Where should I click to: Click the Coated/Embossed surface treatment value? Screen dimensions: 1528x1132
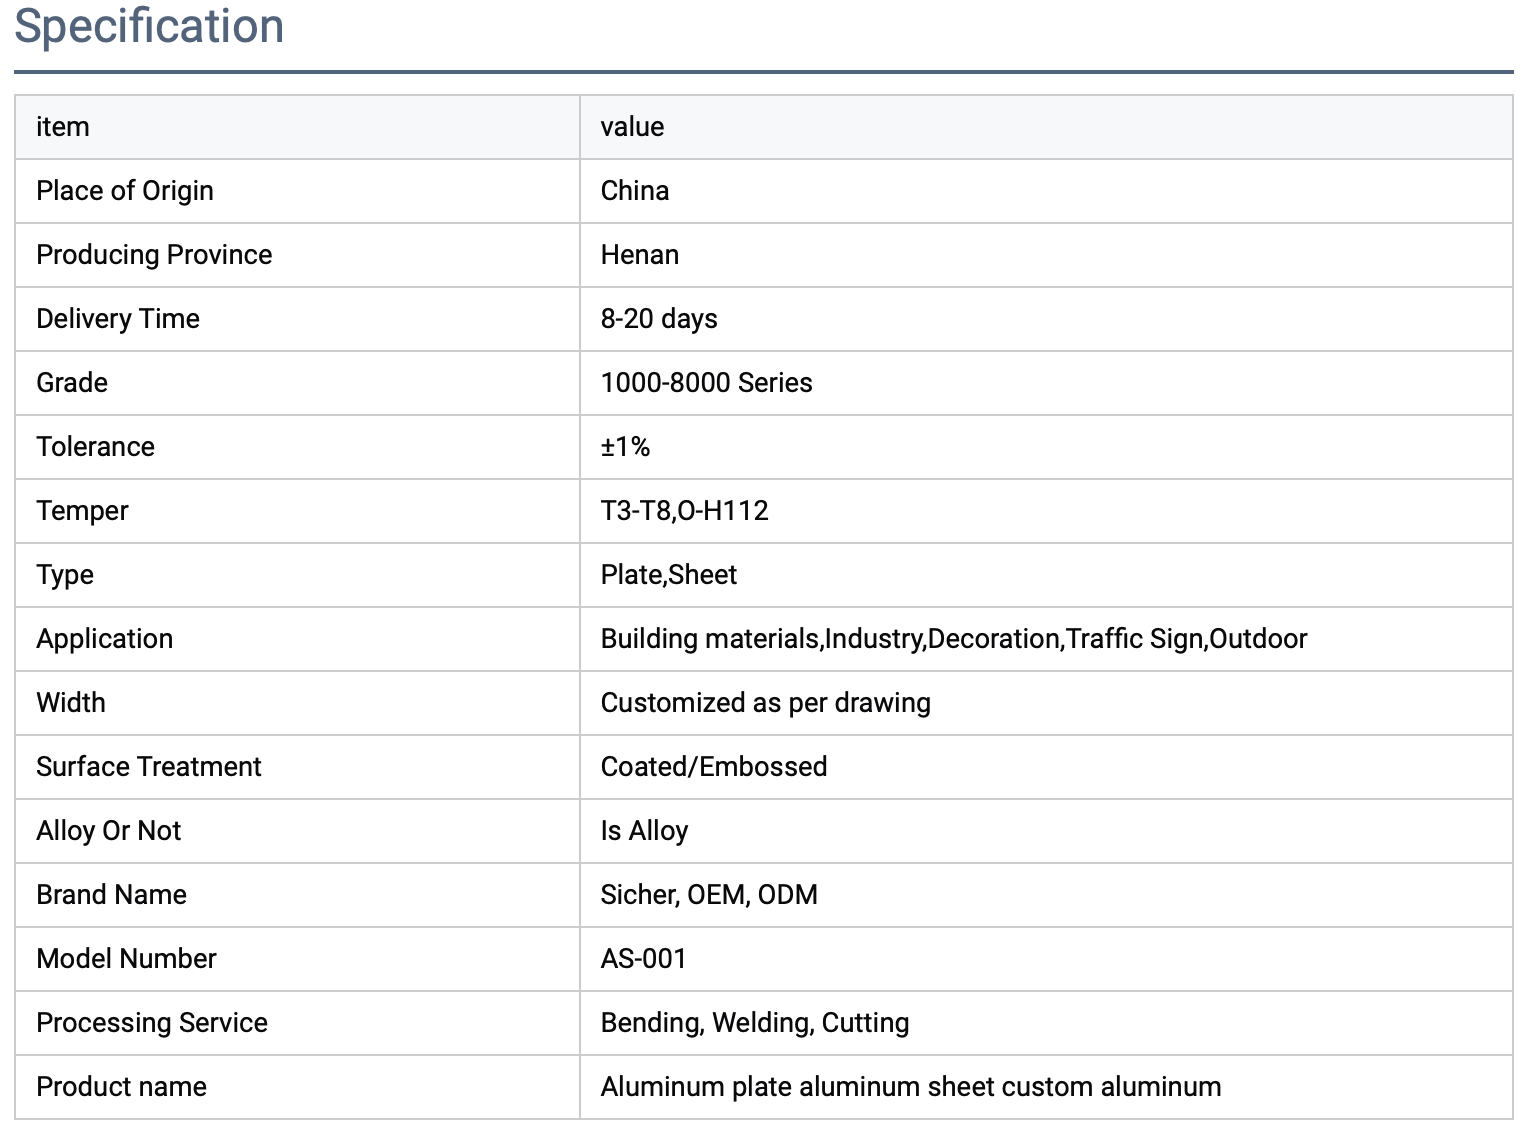714,767
